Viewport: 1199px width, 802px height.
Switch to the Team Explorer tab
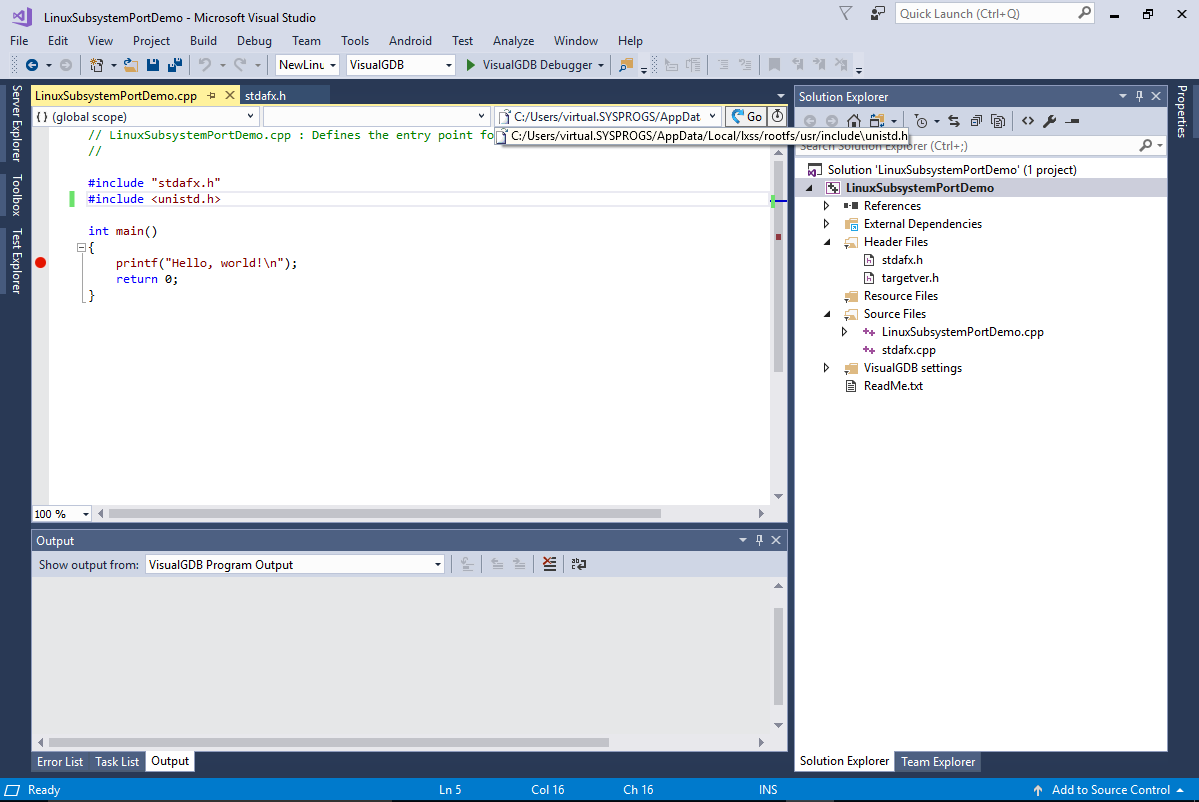(937, 761)
